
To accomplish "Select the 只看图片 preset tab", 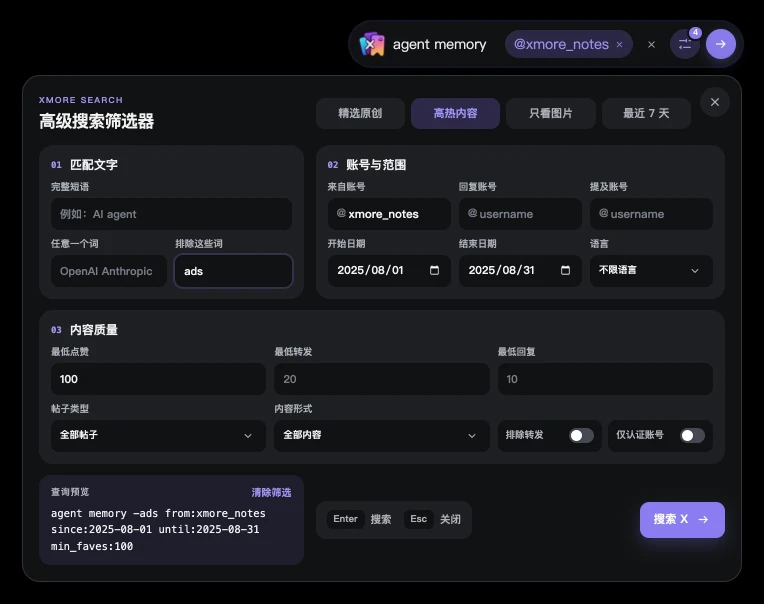I will pyautogui.click(x=551, y=113).
